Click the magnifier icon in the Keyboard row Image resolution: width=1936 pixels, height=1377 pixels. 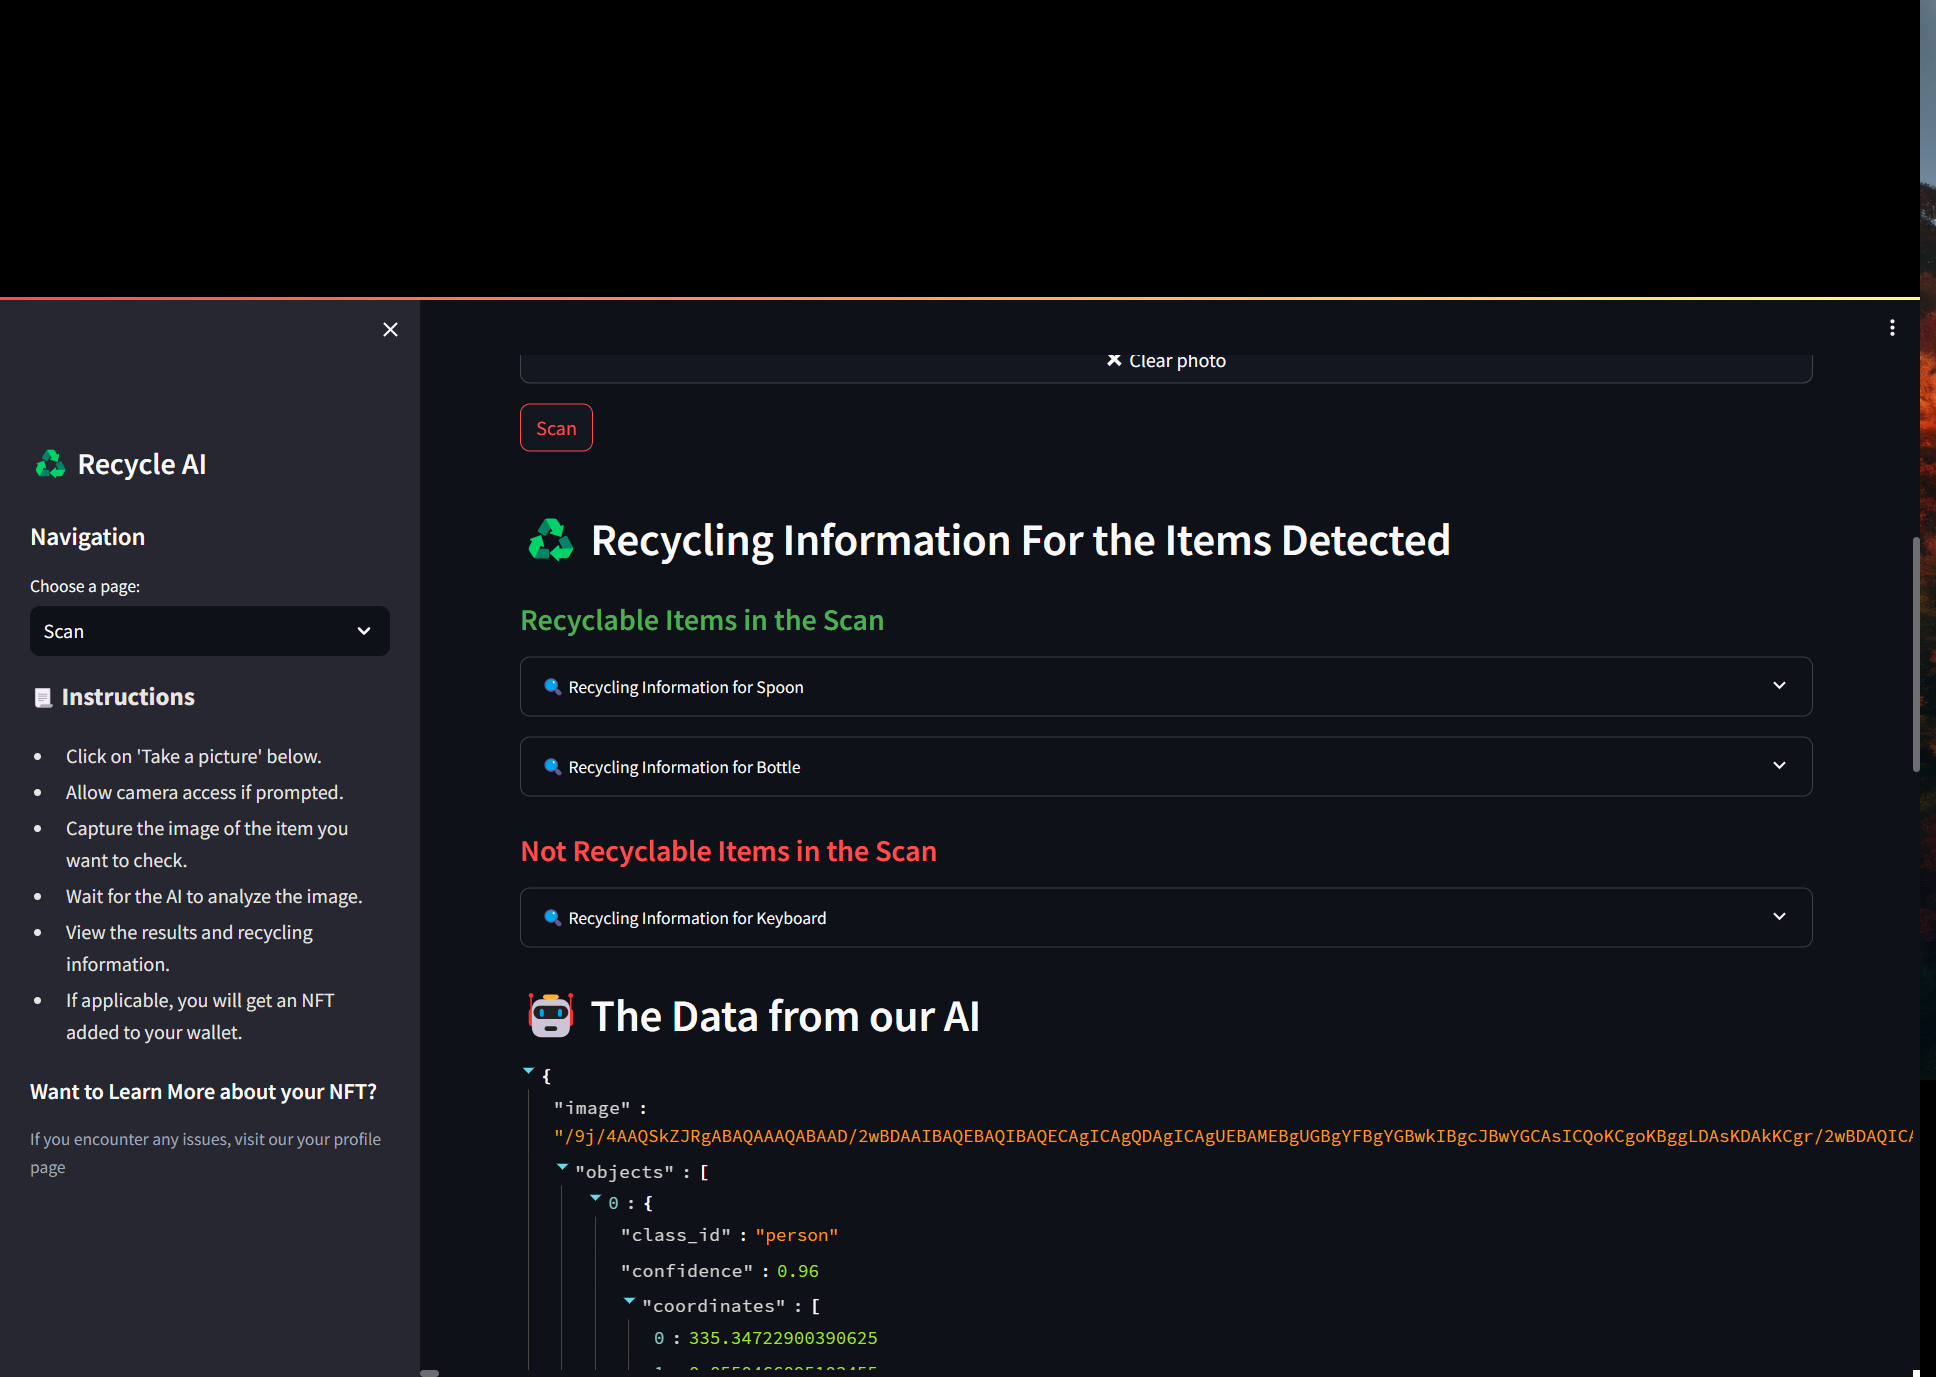[552, 918]
